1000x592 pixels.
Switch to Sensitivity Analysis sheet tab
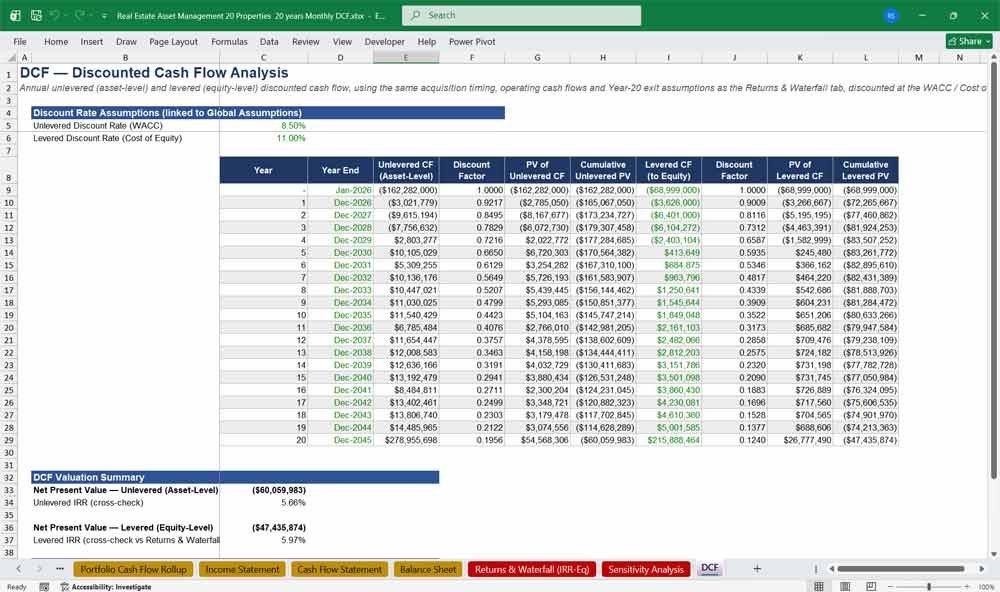pyautogui.click(x=645, y=569)
